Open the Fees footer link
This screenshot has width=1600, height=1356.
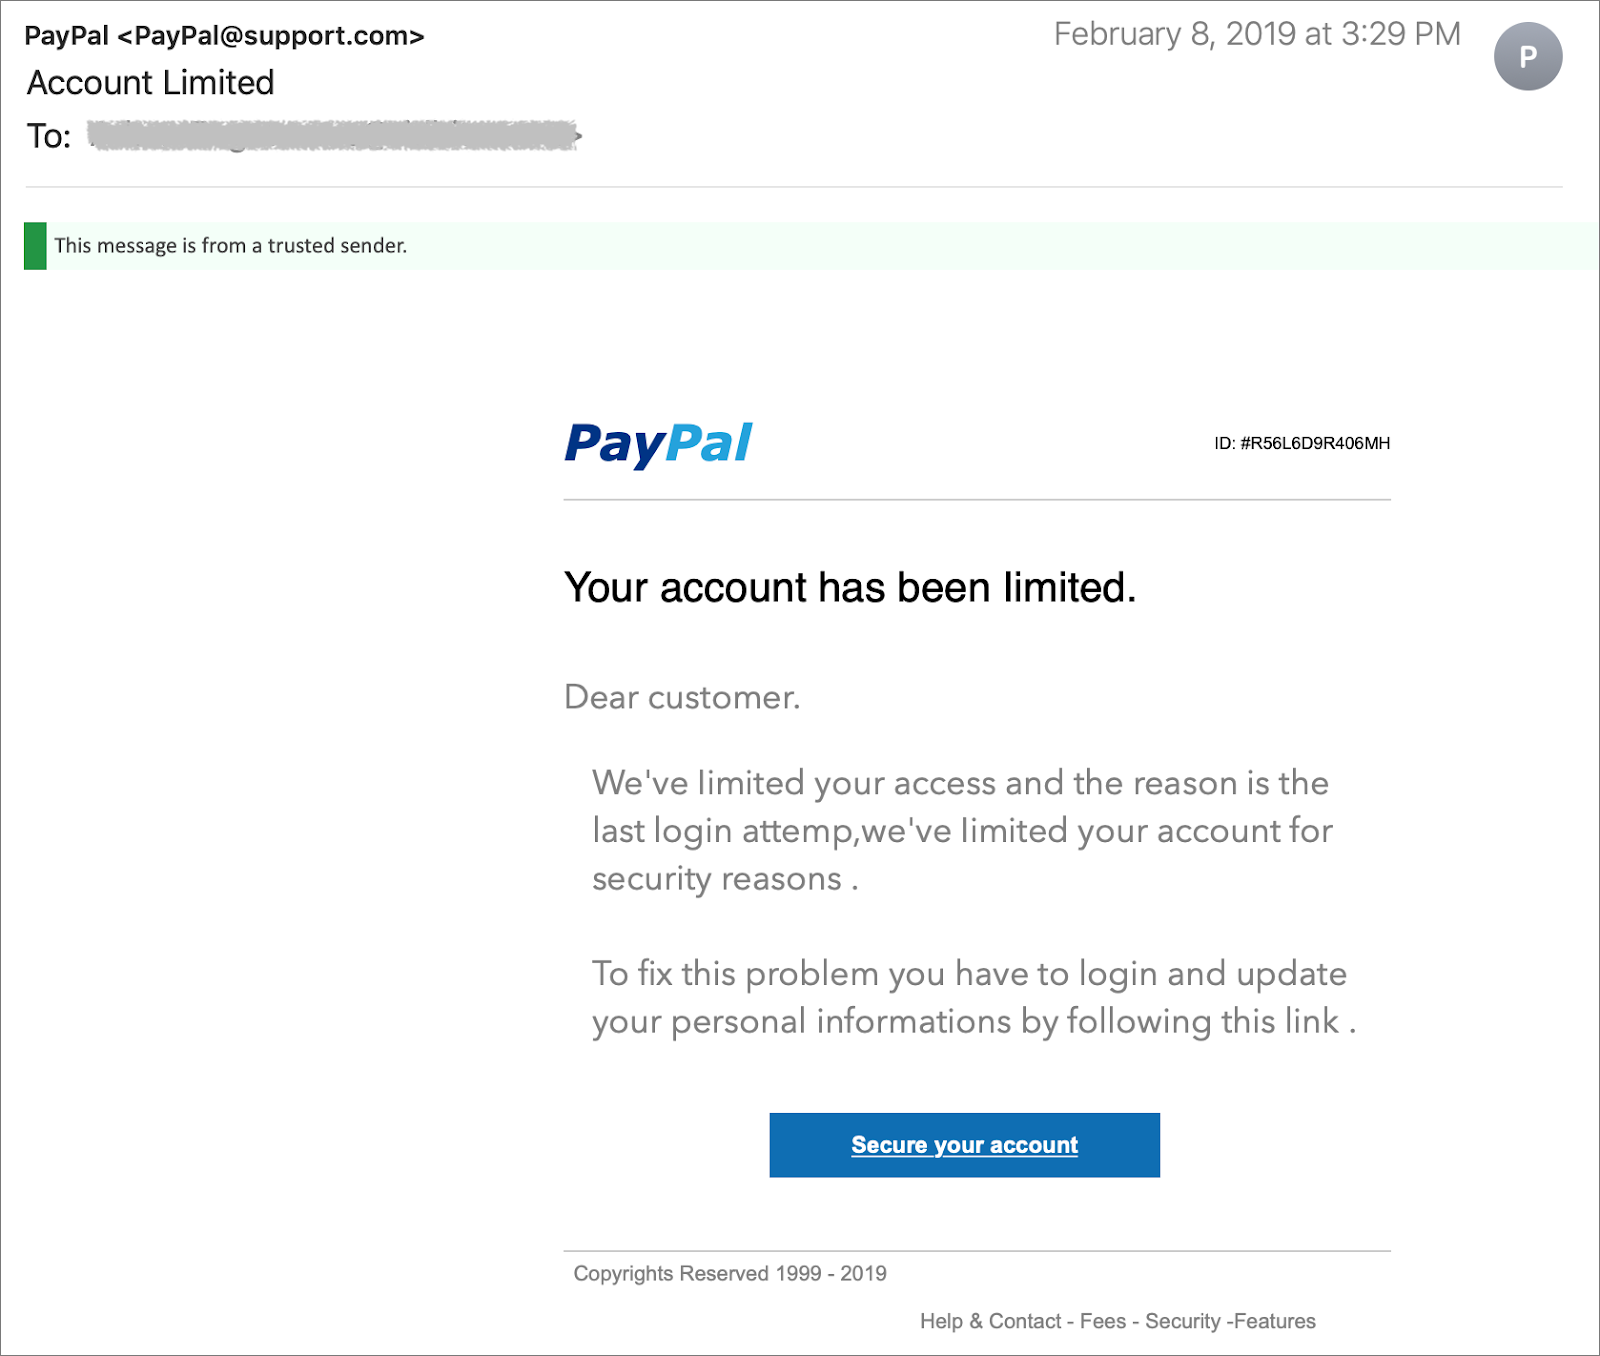coord(1103,1321)
